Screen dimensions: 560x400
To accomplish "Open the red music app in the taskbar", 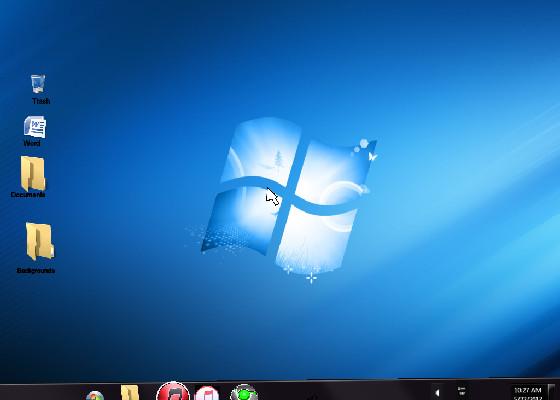I will (173, 391).
